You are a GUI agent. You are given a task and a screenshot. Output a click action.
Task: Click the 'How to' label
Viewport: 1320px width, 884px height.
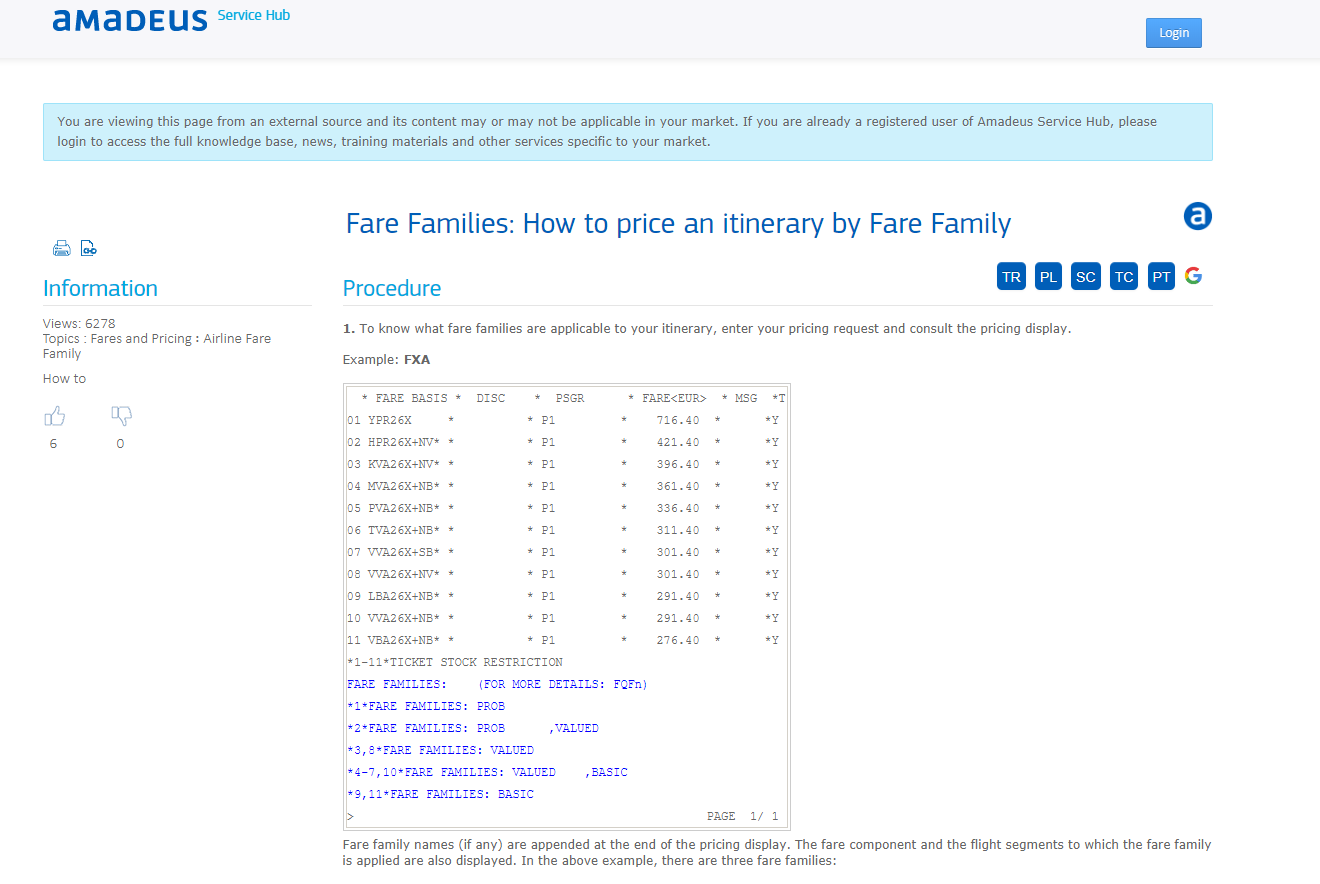click(x=65, y=378)
